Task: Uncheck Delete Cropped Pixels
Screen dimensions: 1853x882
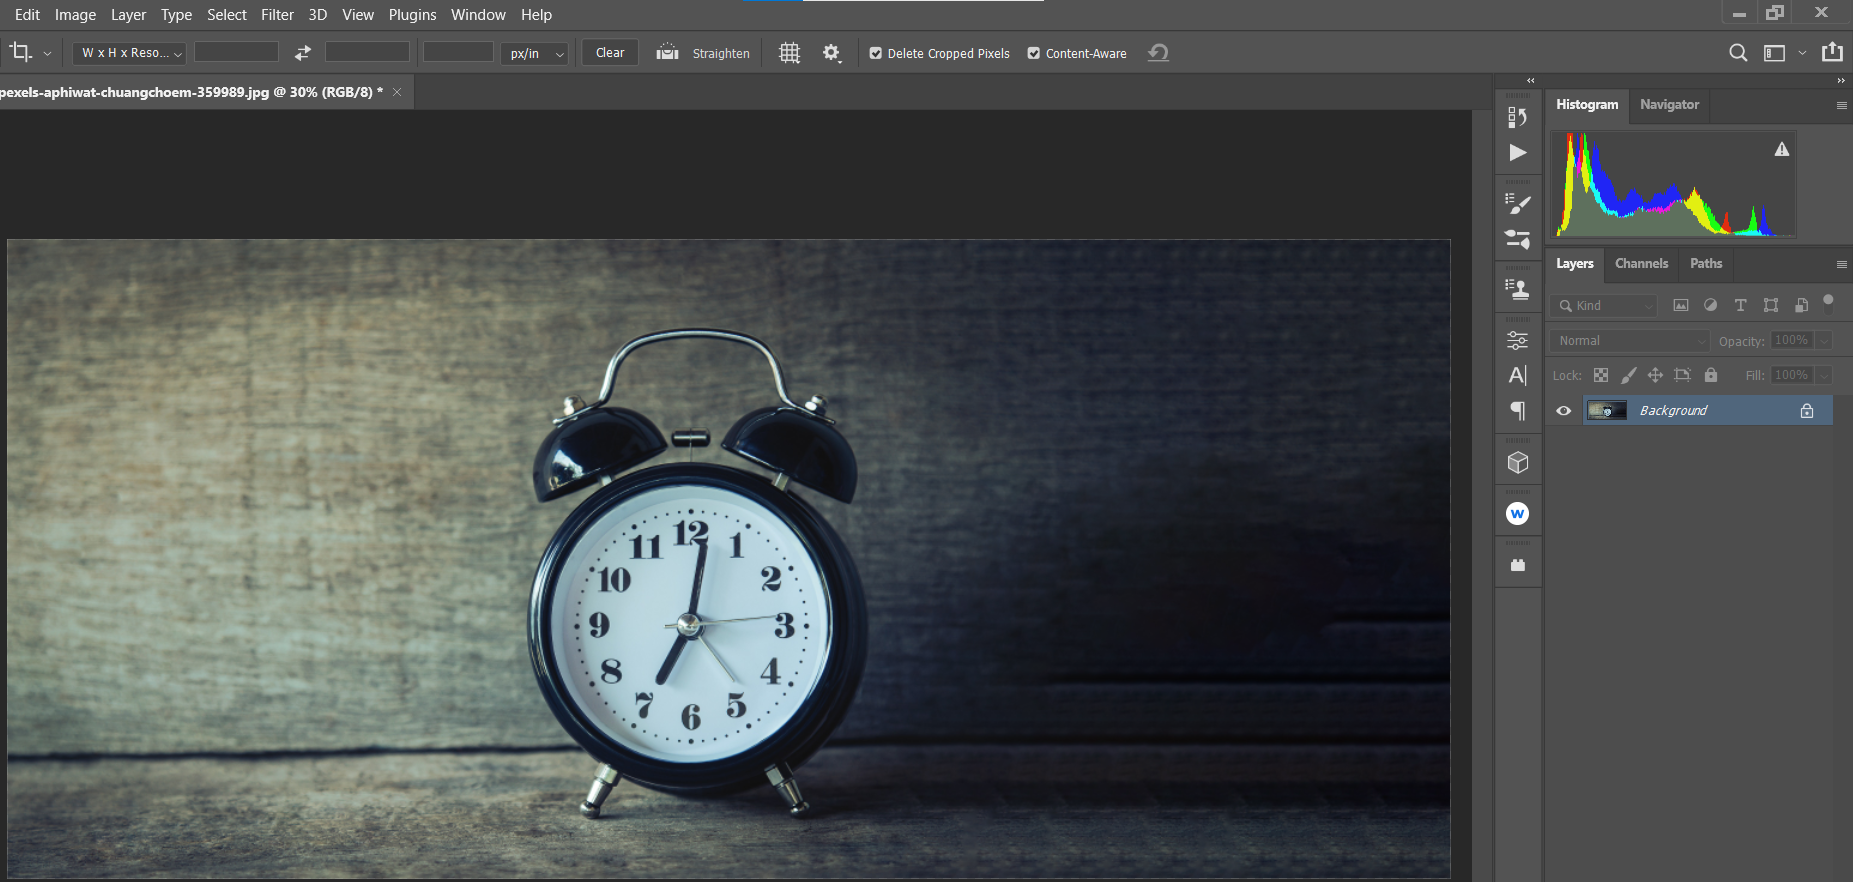Action: click(876, 54)
